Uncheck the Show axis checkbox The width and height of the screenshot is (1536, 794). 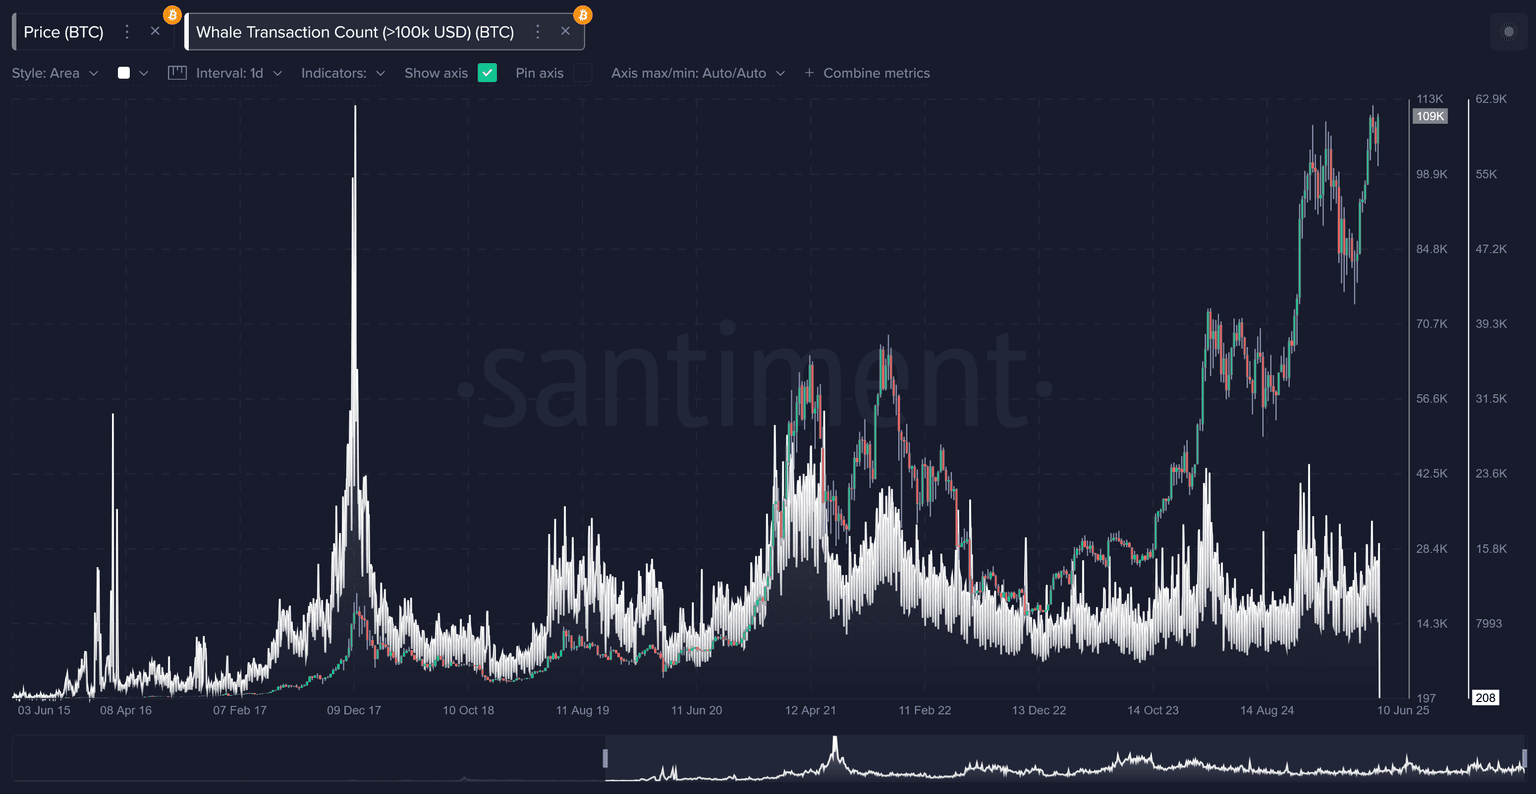click(487, 73)
